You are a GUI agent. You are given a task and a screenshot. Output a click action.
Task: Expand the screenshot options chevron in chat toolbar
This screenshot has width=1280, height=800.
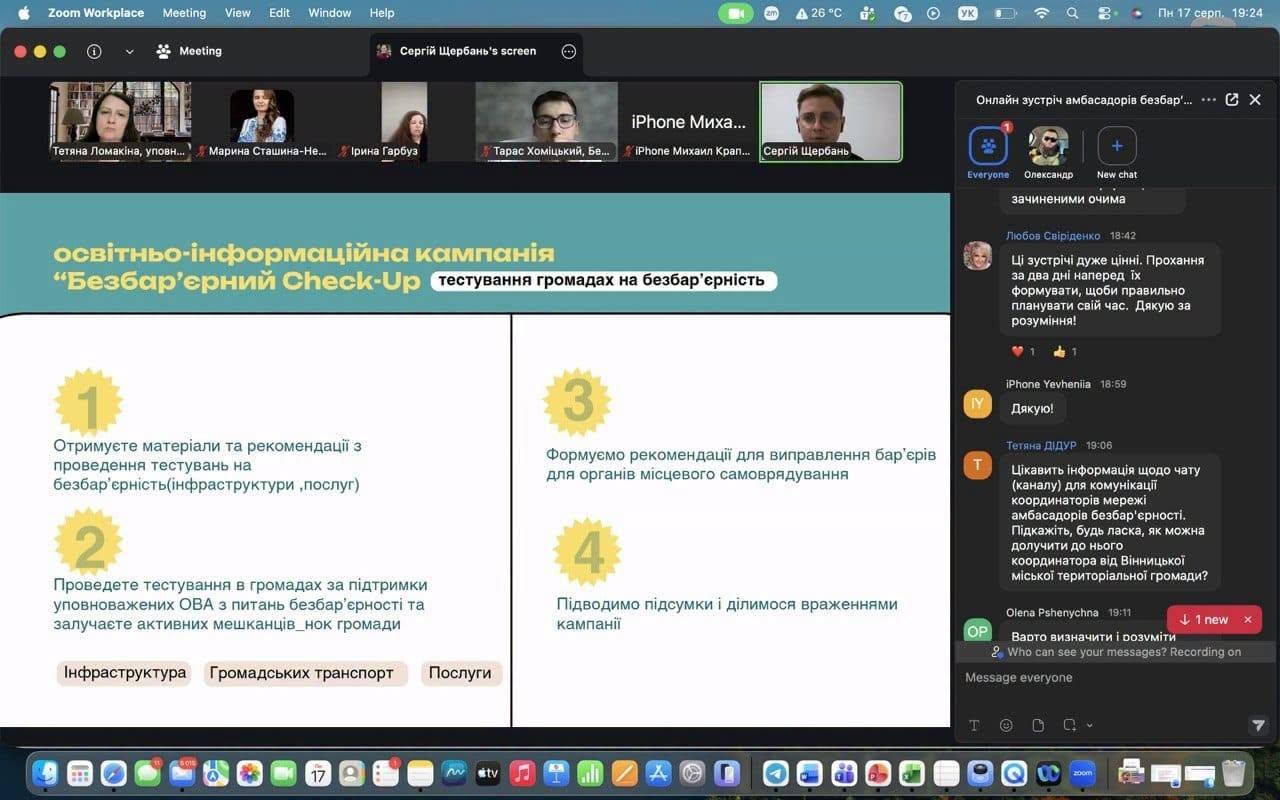(x=1089, y=725)
